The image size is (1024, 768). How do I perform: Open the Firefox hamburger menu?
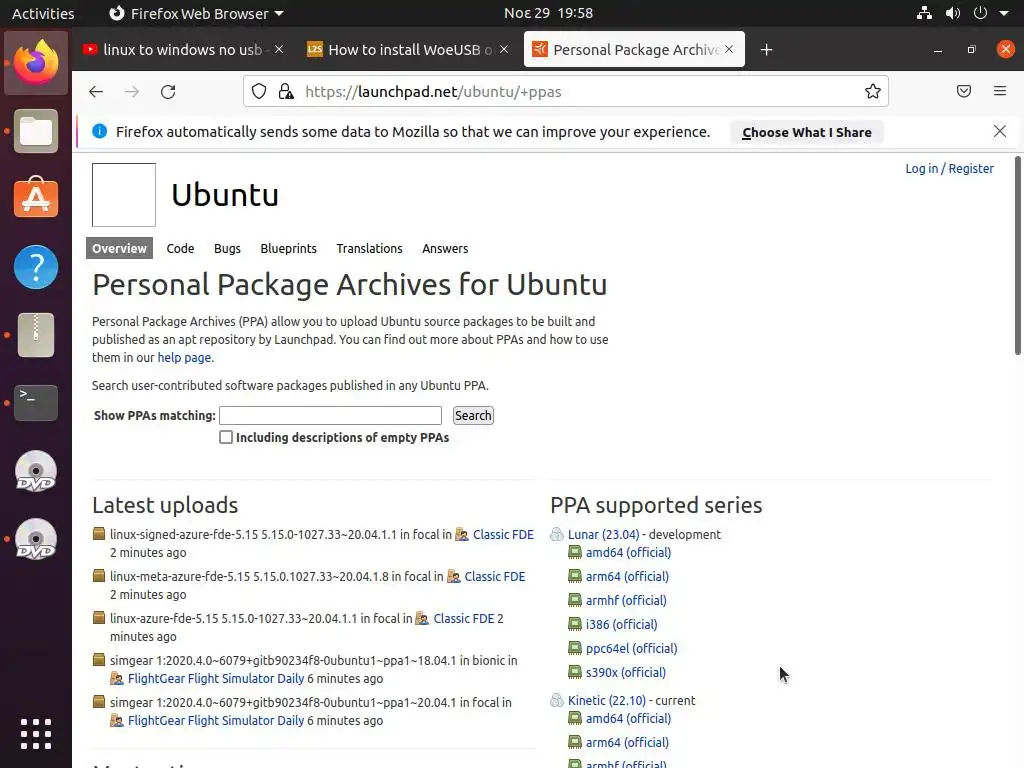pyautogui.click(x=999, y=92)
